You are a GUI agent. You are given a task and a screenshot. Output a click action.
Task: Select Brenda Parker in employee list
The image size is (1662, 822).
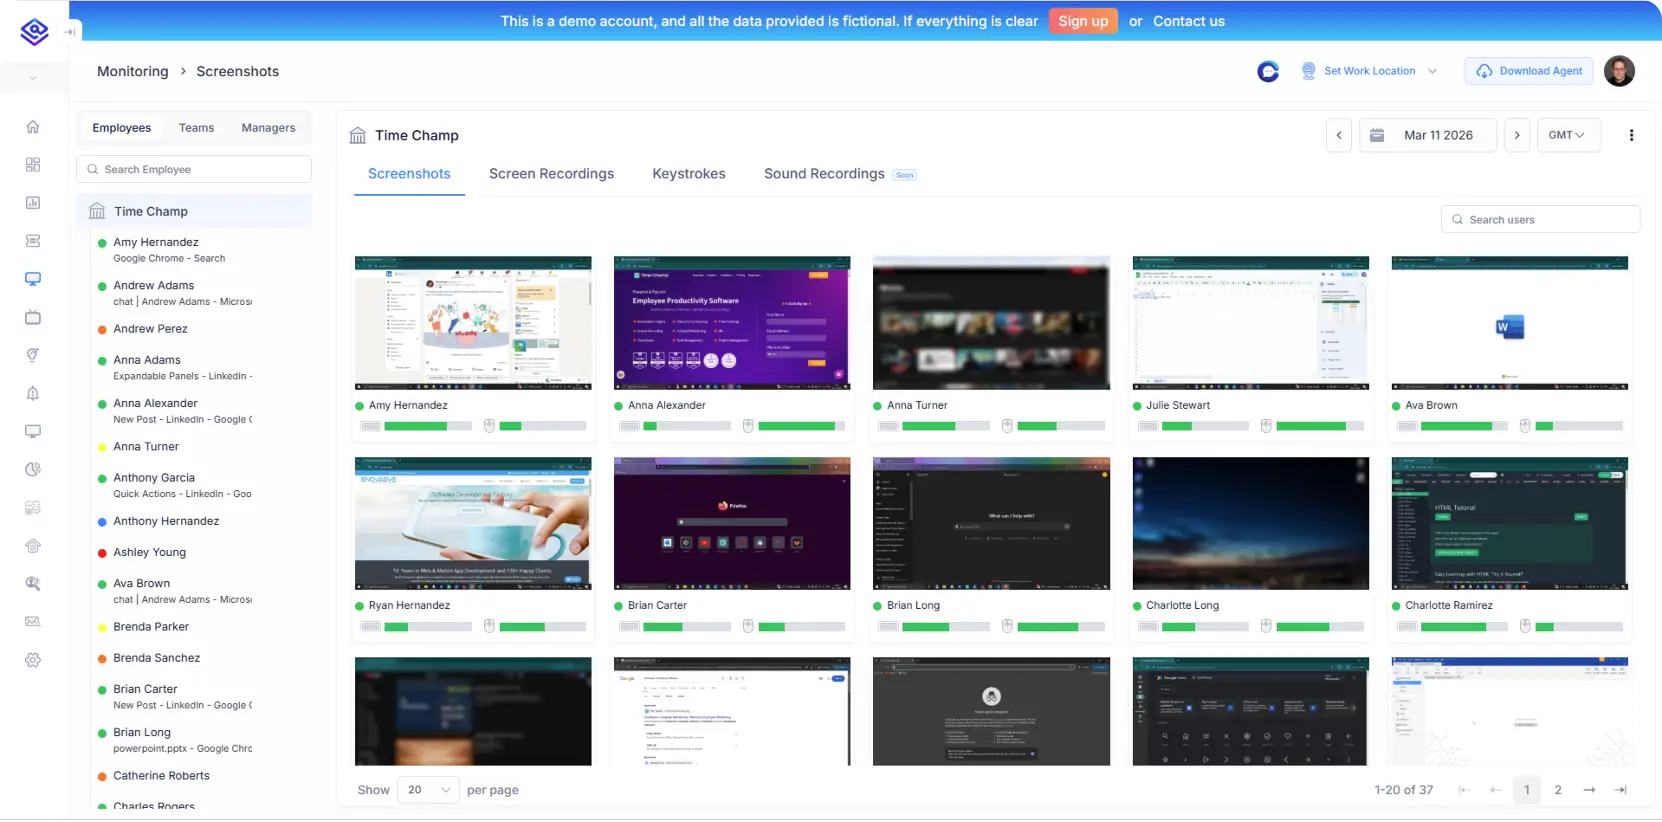pos(151,627)
